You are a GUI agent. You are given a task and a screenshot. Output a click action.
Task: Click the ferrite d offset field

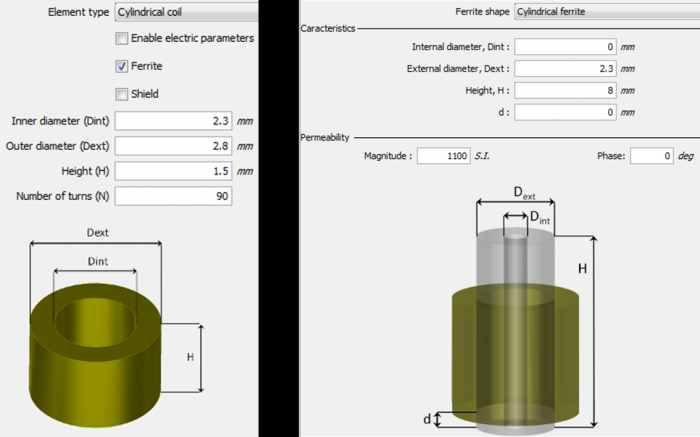pyautogui.click(x=565, y=112)
